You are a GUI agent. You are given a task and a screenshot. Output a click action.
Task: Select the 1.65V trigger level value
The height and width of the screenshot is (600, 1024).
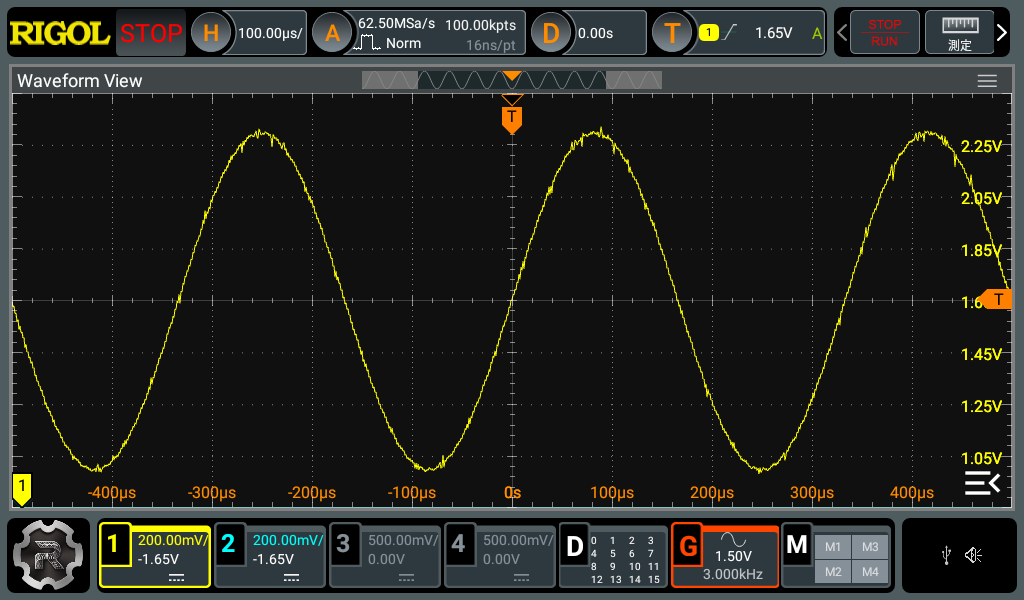[773, 33]
